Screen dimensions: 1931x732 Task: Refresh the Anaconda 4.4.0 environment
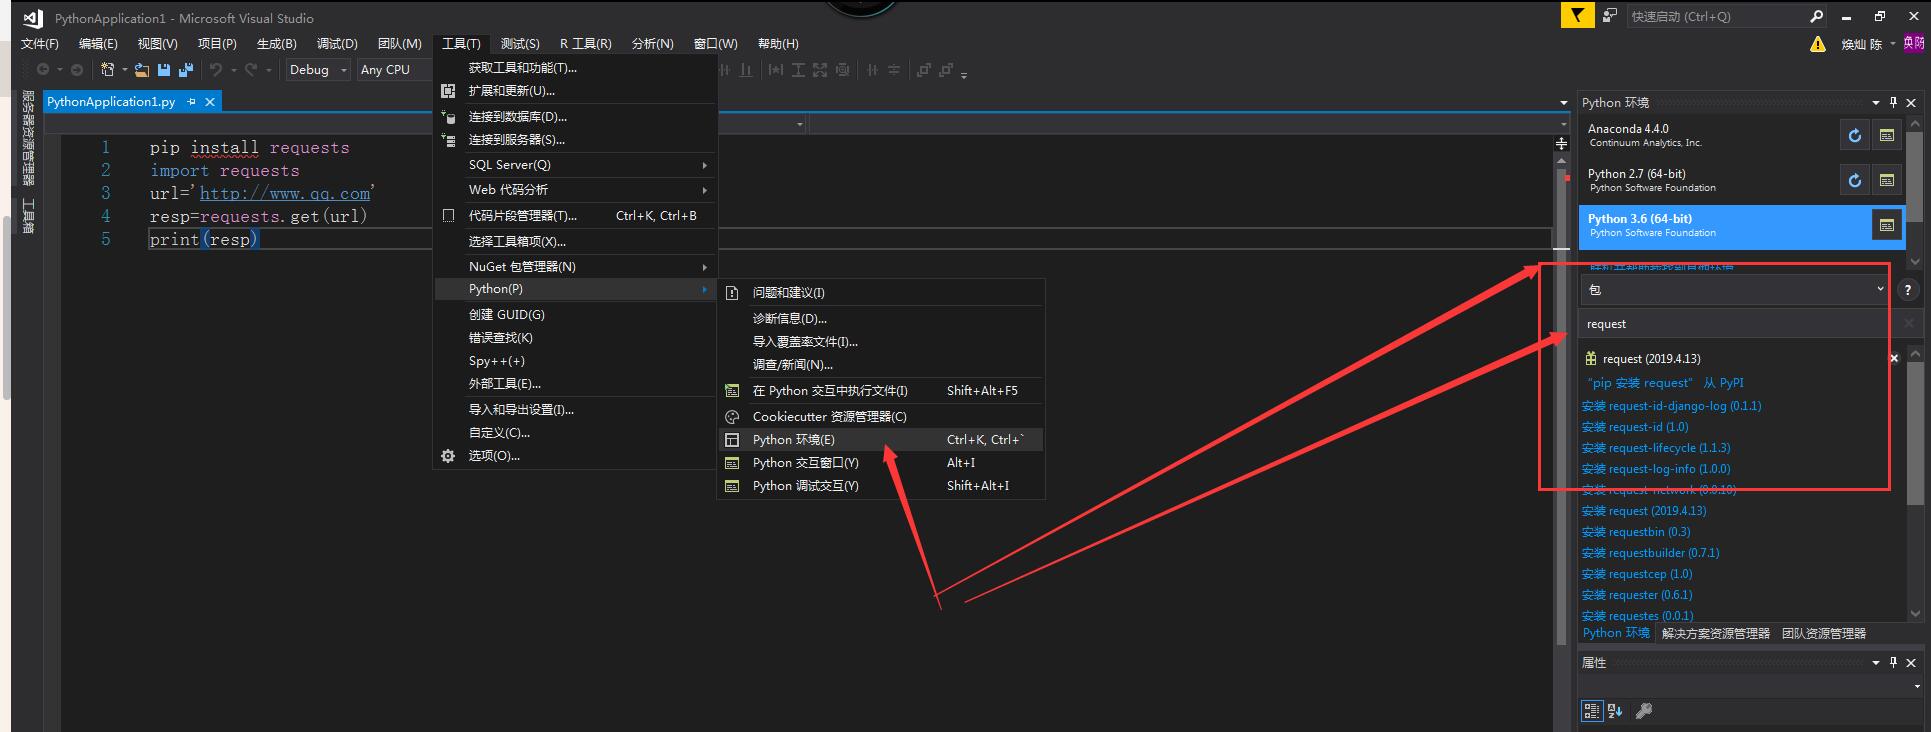(x=1854, y=135)
